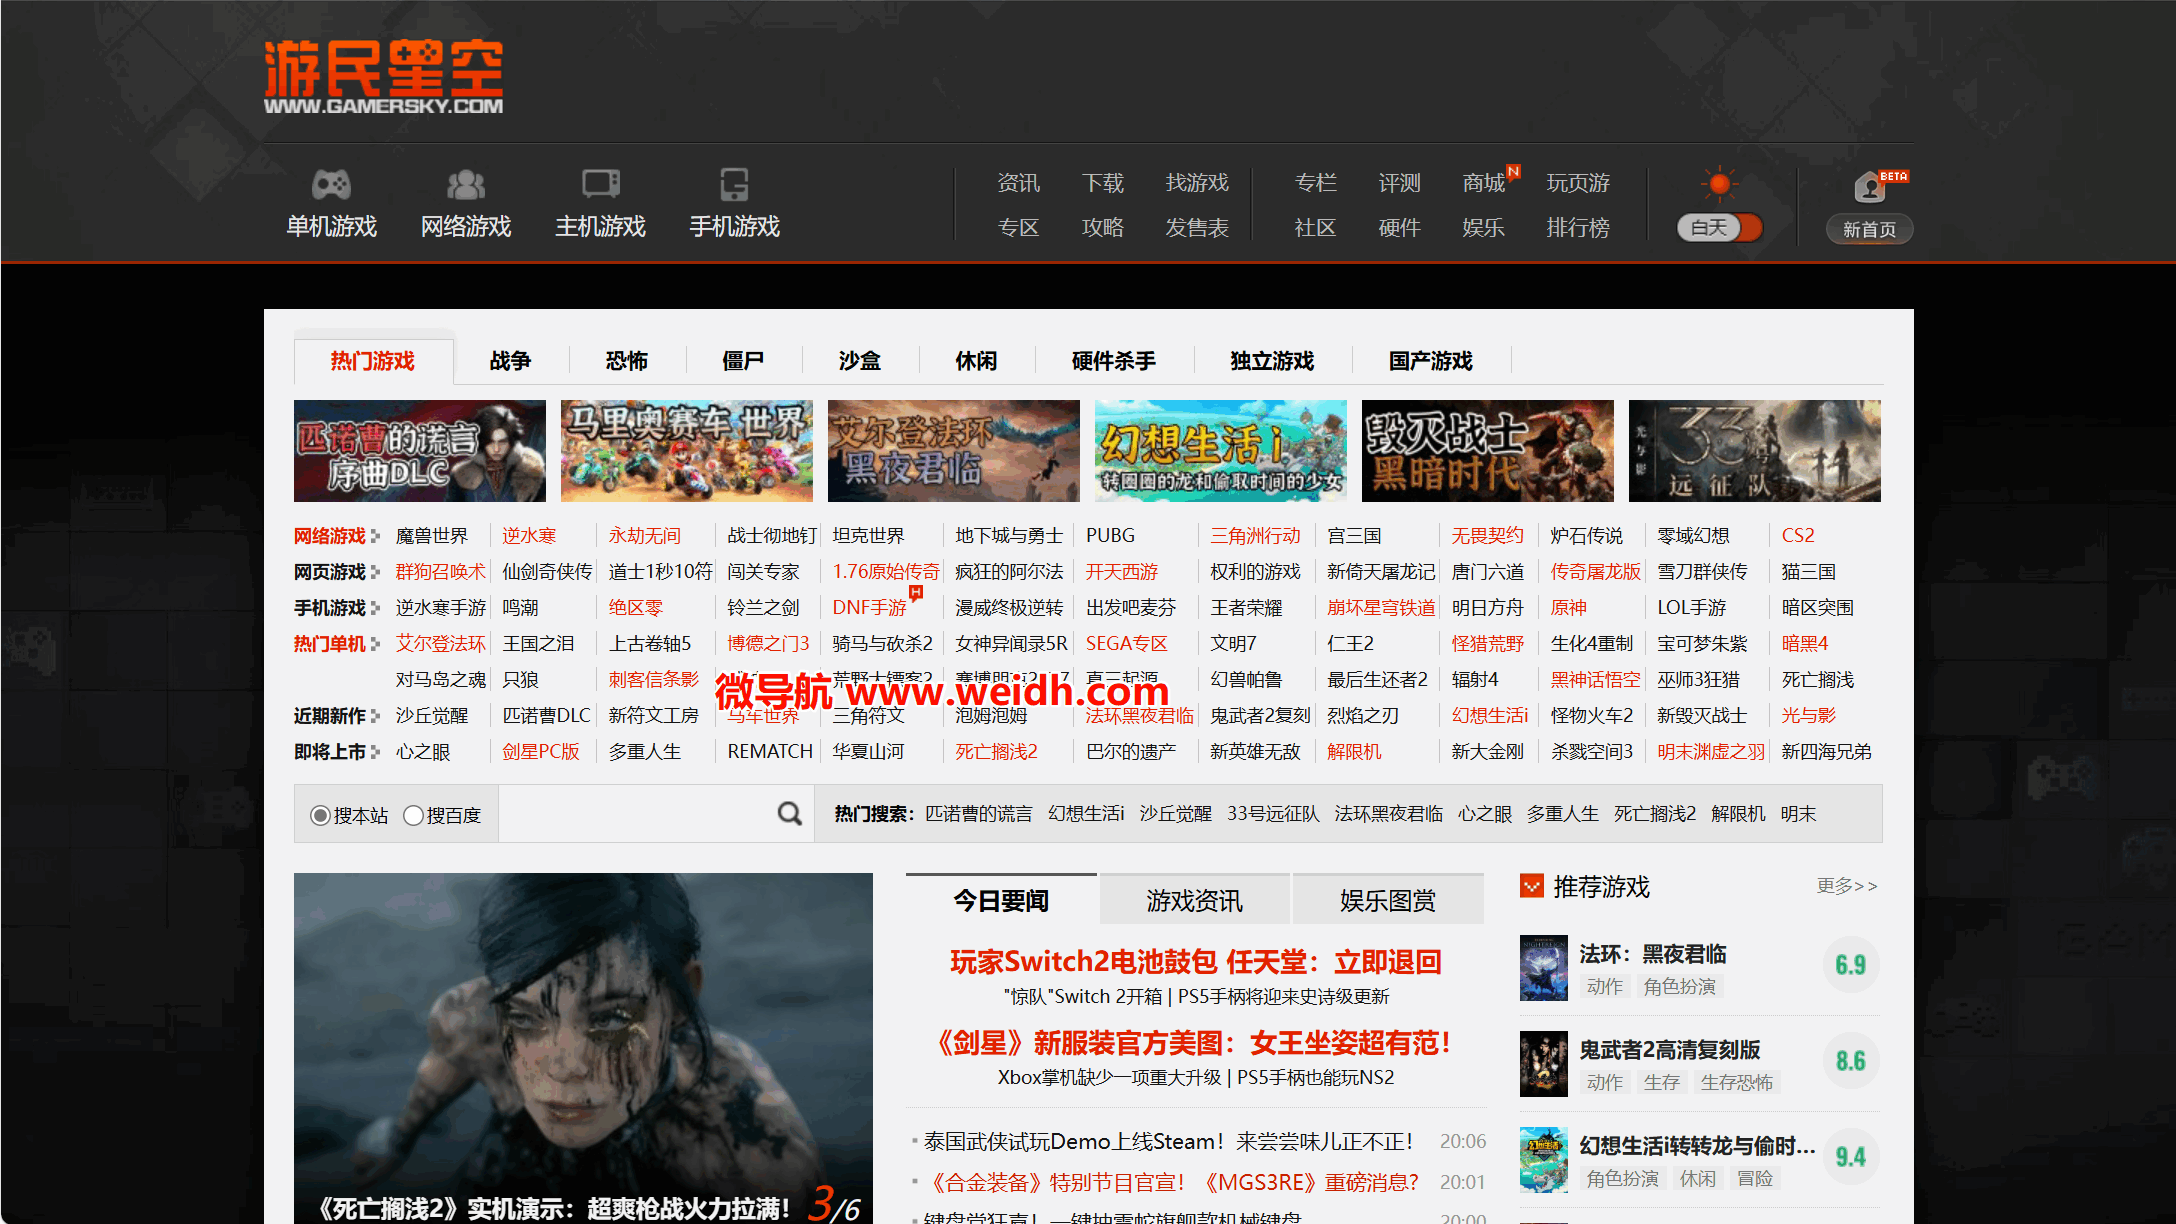
Task: Click the 找游戏 nav link
Action: [1197, 183]
